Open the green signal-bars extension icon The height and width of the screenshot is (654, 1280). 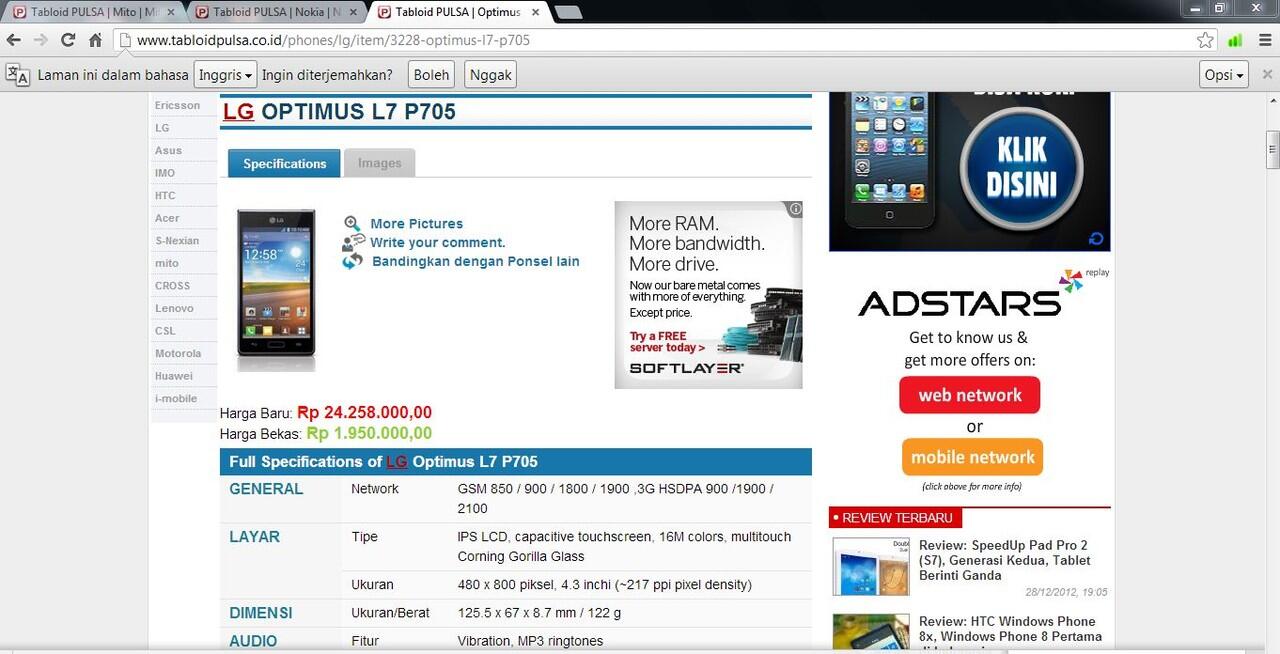click(x=1236, y=40)
